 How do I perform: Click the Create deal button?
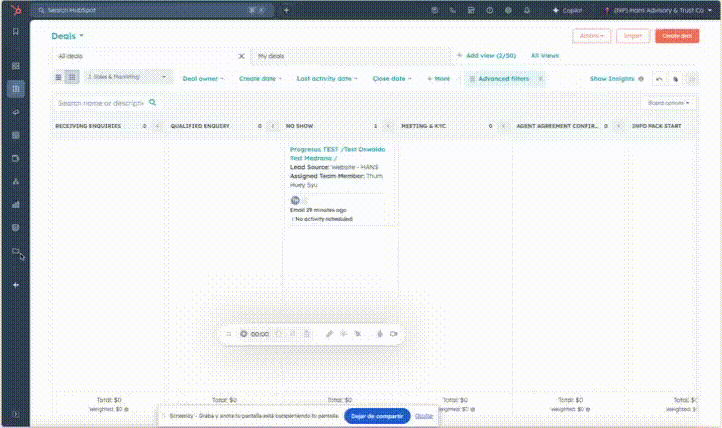[x=677, y=36]
